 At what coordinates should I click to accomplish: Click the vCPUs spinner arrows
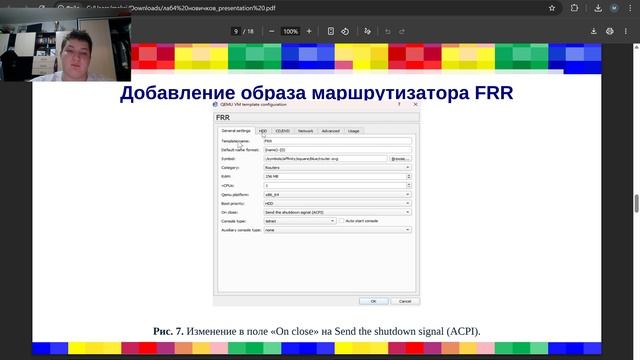click(x=409, y=185)
